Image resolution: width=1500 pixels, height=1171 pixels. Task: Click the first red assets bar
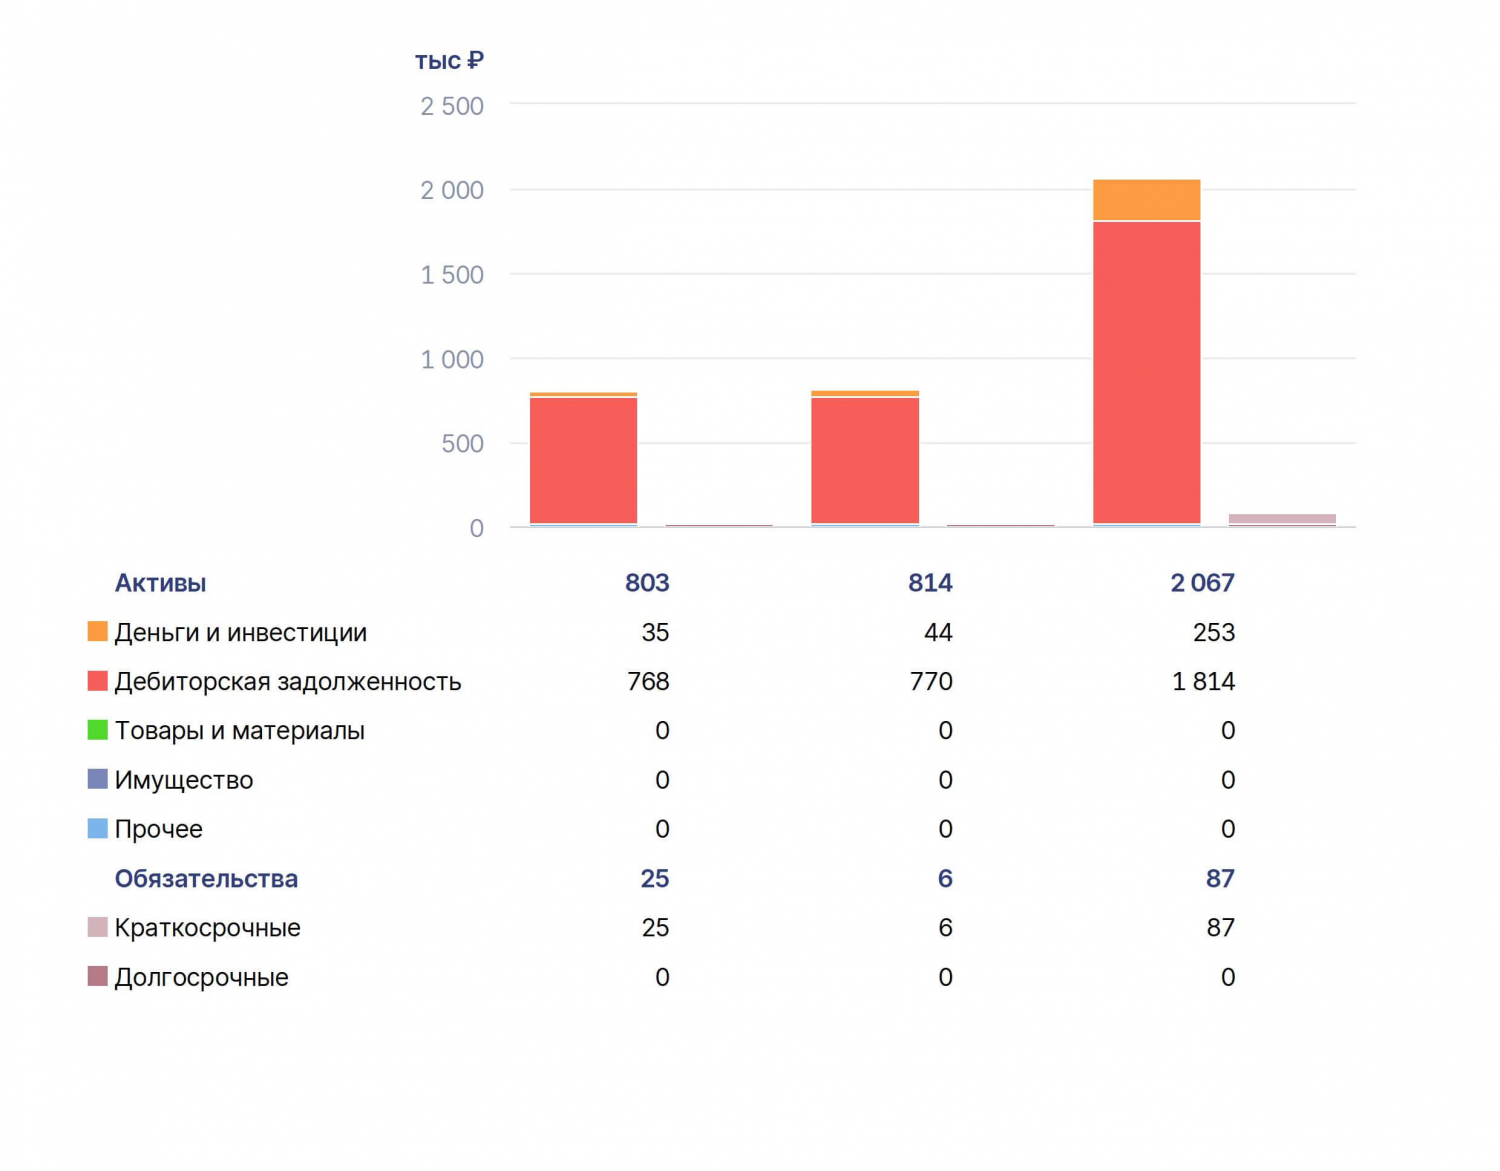click(583, 460)
